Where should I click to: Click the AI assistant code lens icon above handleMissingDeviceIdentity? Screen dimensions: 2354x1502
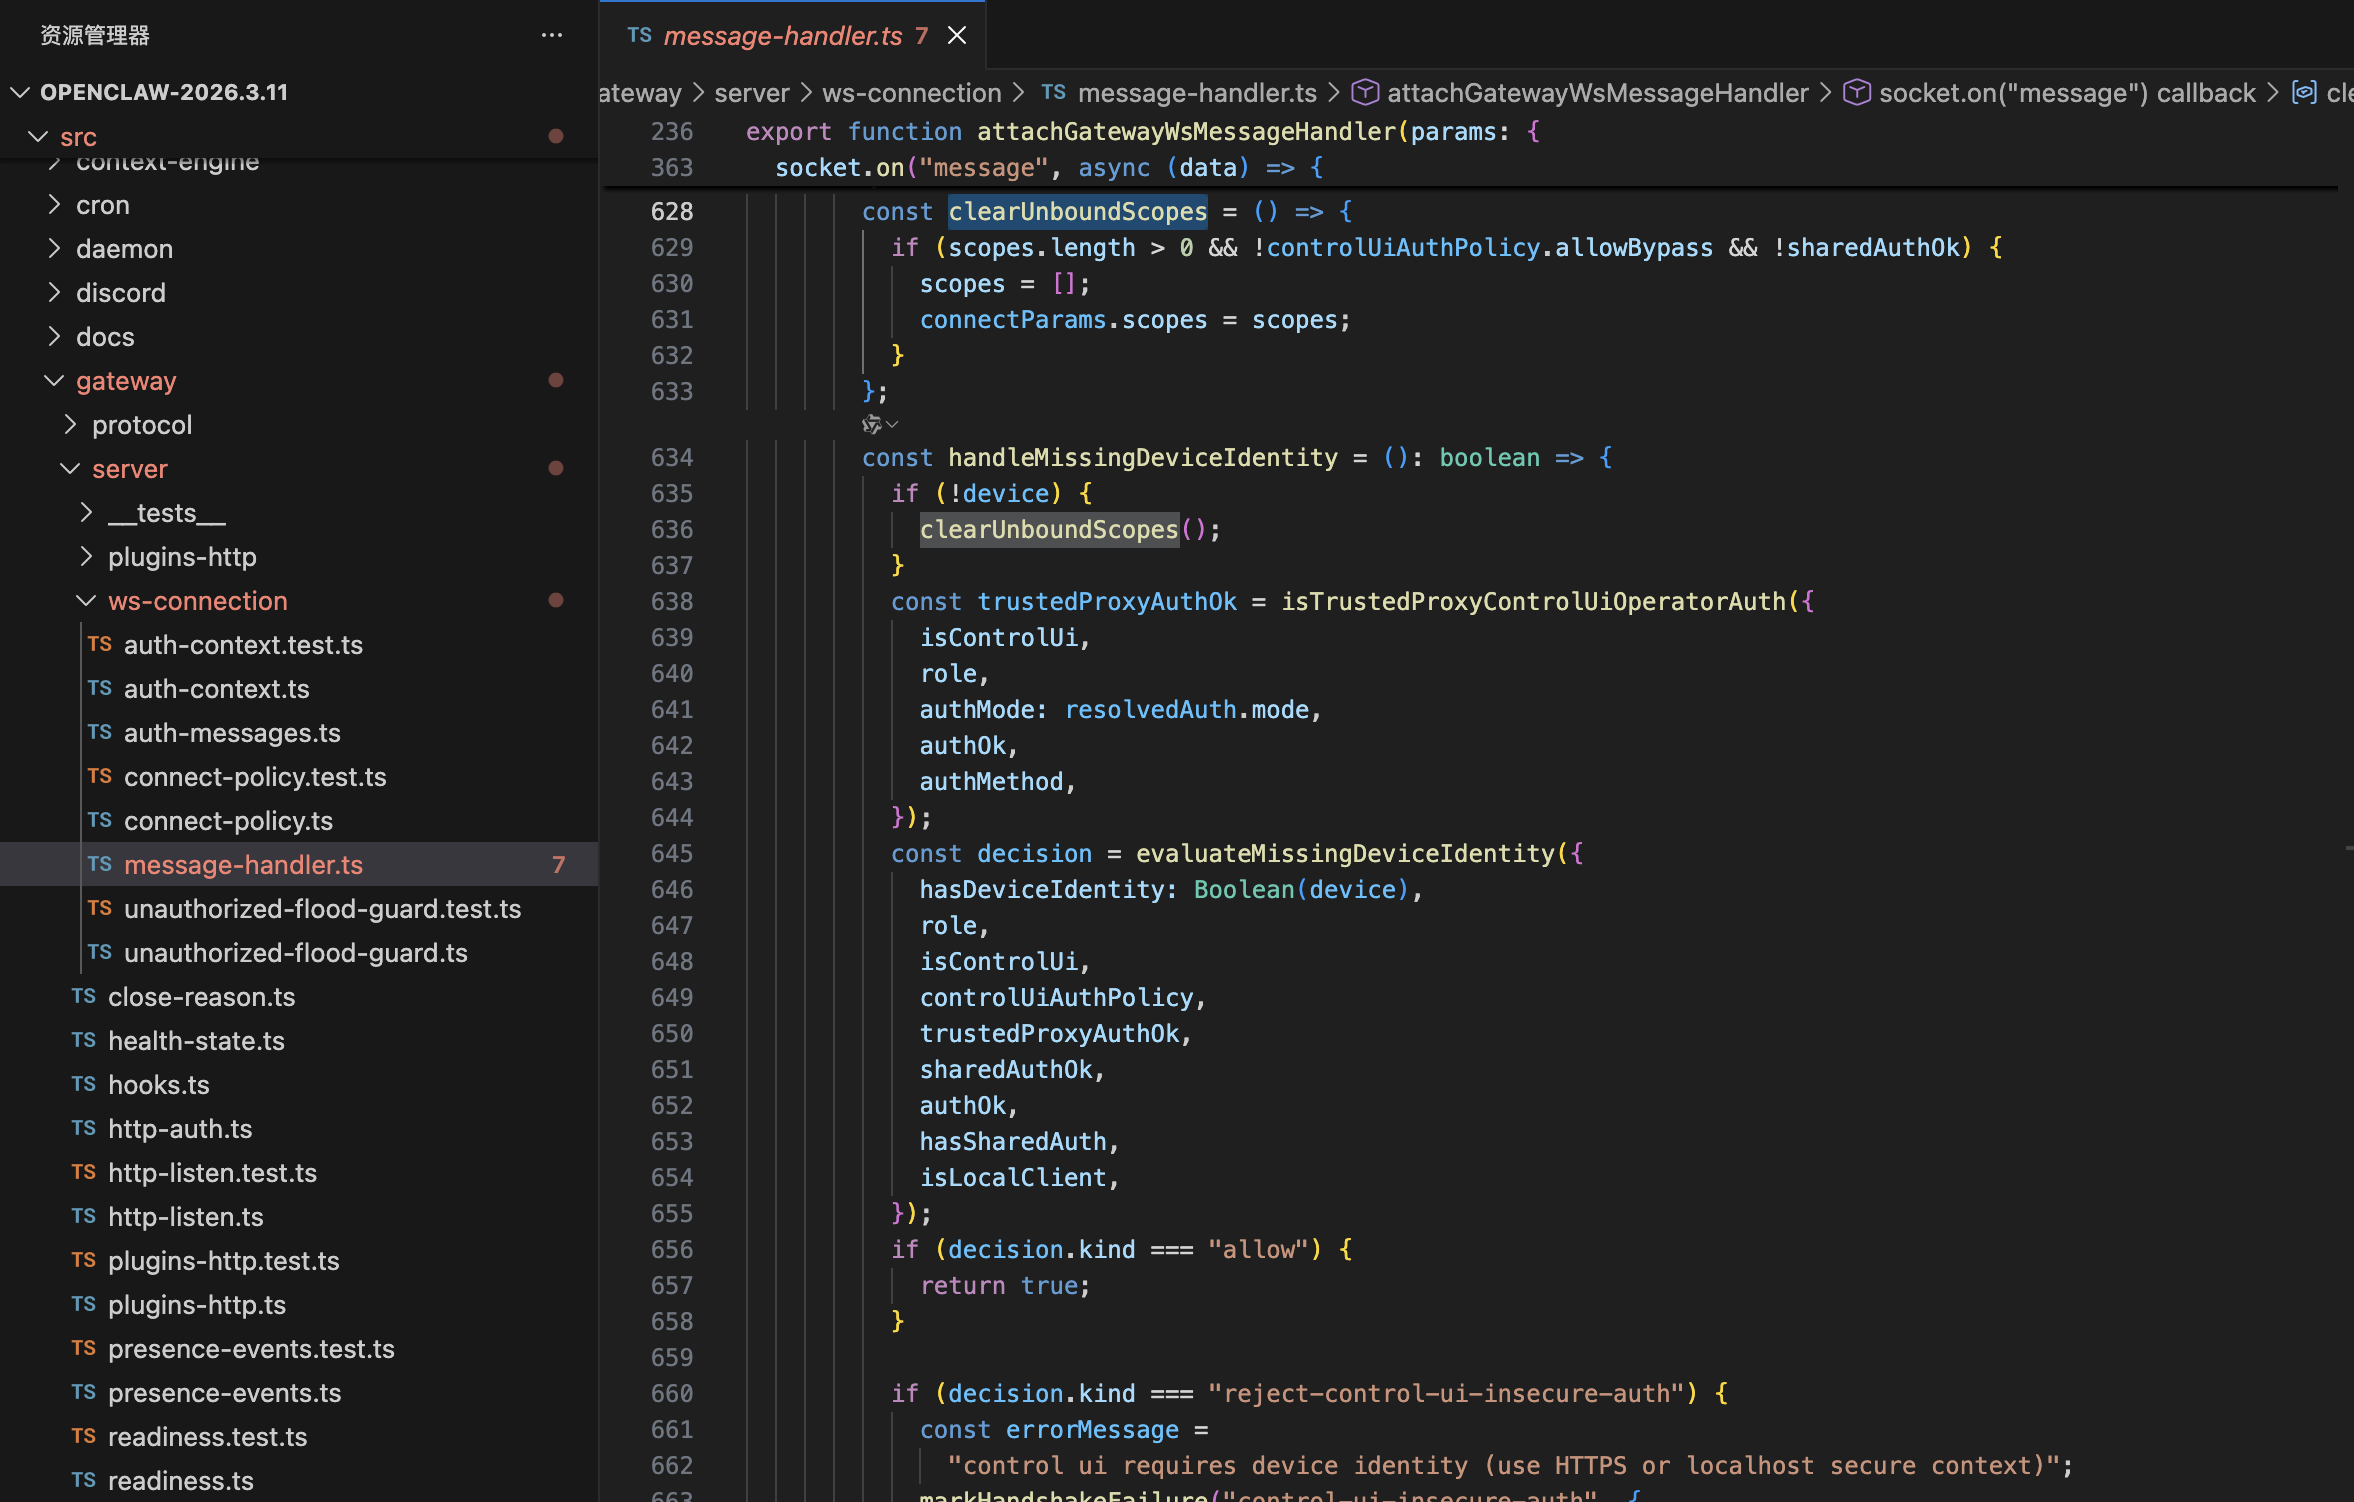coord(871,425)
